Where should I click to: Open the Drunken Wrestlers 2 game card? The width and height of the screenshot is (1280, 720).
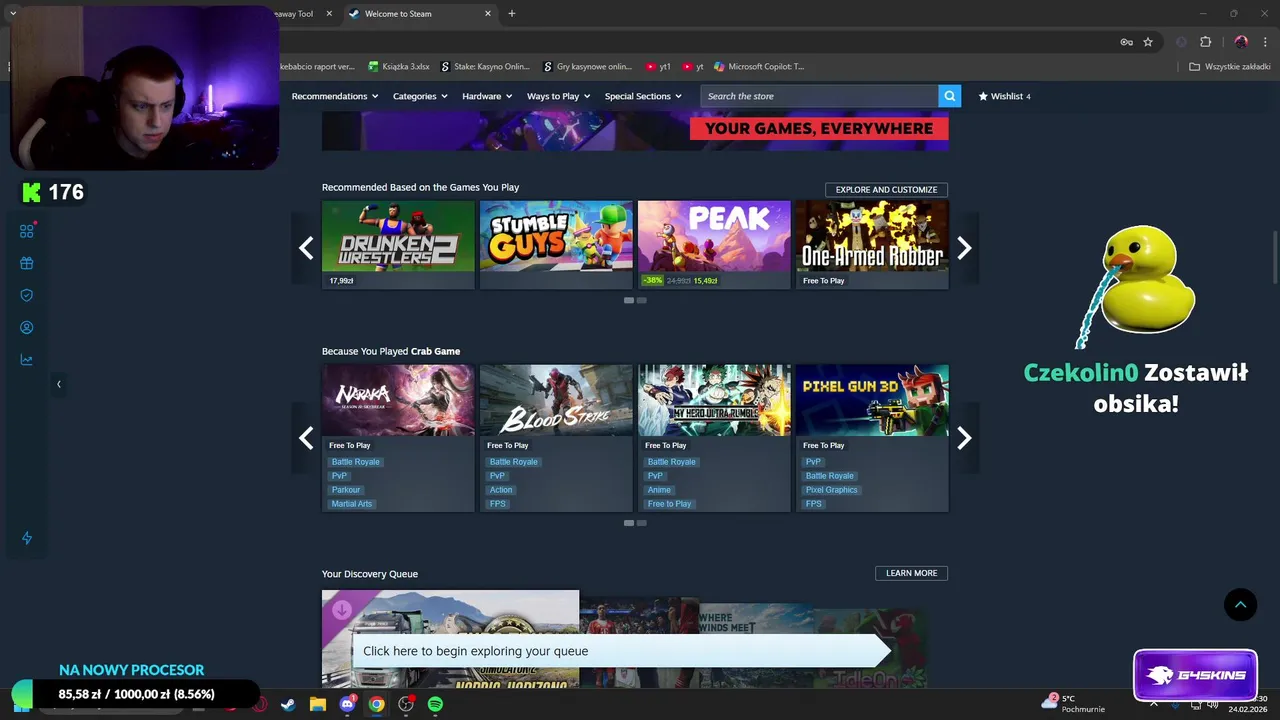click(398, 244)
